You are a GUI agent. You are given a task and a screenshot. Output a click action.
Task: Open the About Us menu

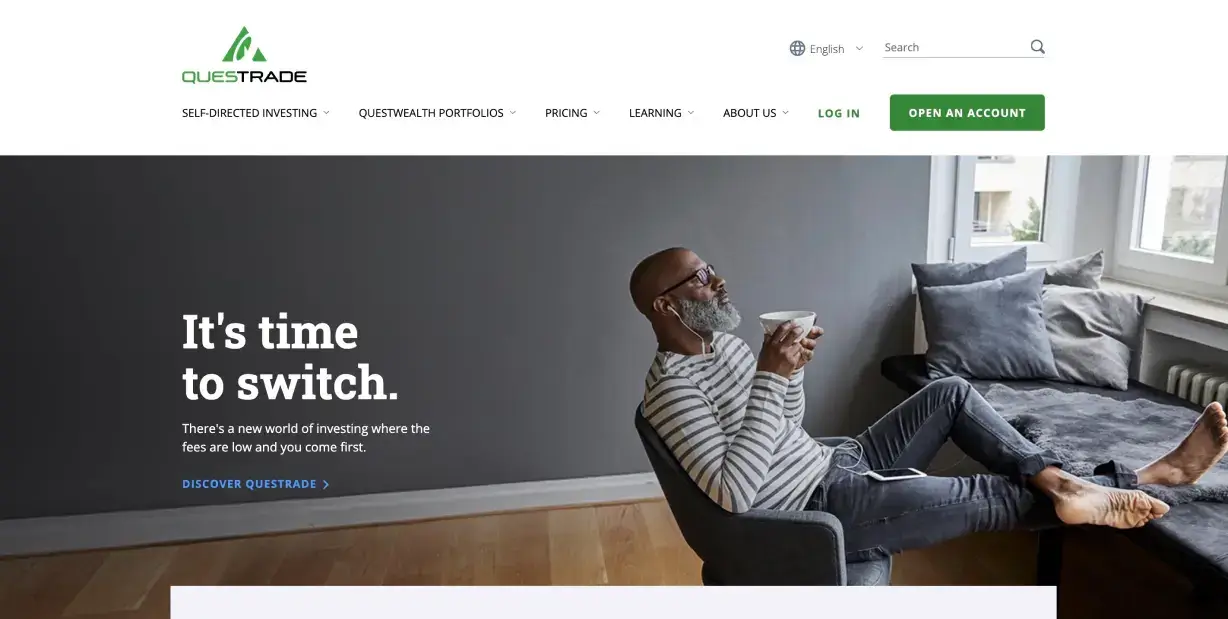click(750, 113)
